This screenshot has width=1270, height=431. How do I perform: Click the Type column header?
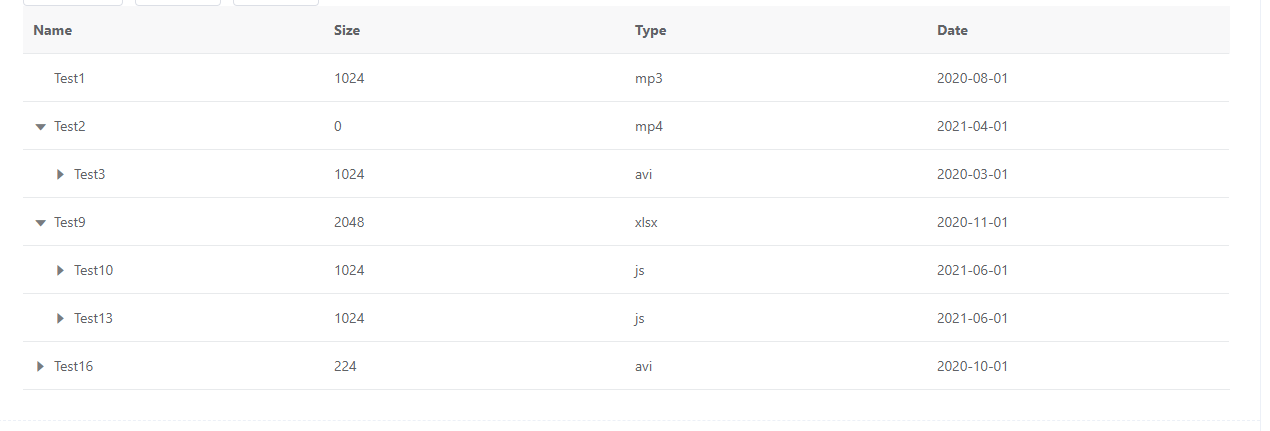coord(650,31)
